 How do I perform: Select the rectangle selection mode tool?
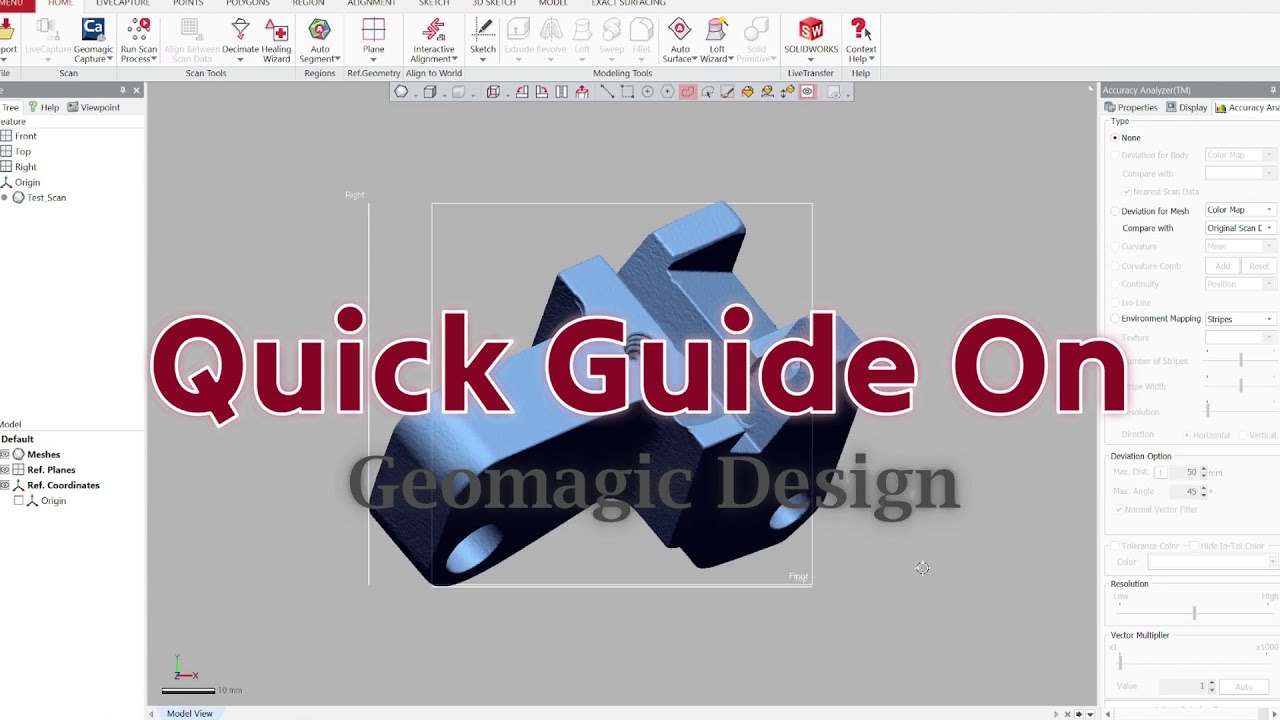tap(627, 92)
